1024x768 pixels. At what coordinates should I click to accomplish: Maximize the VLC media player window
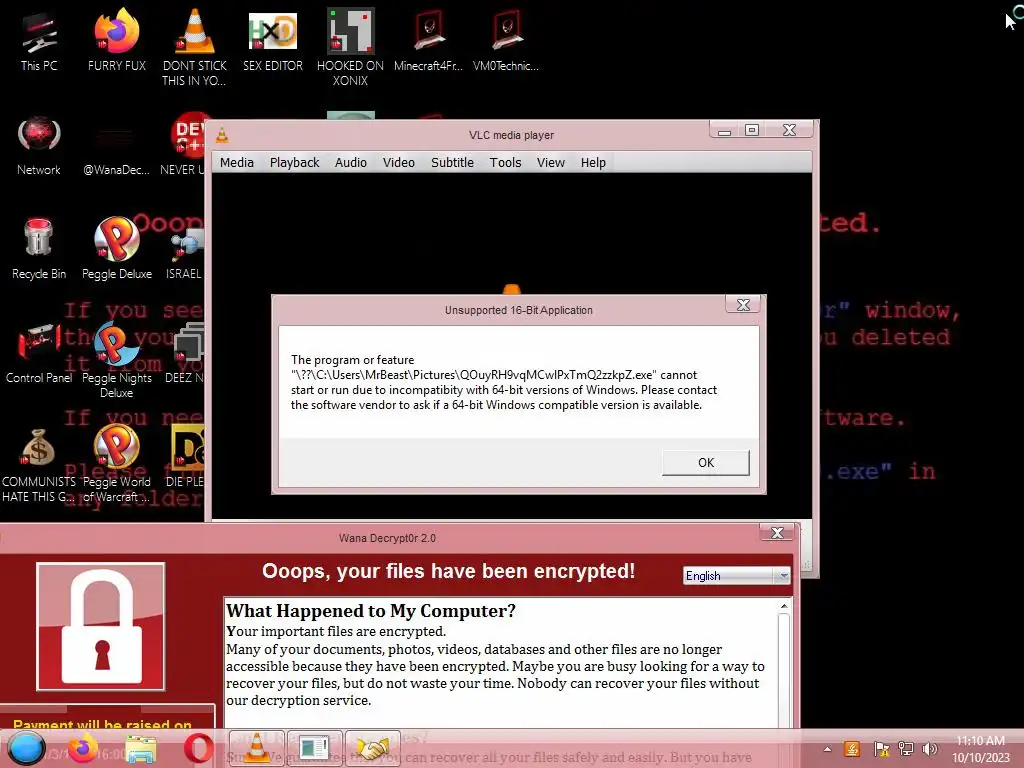[752, 131]
